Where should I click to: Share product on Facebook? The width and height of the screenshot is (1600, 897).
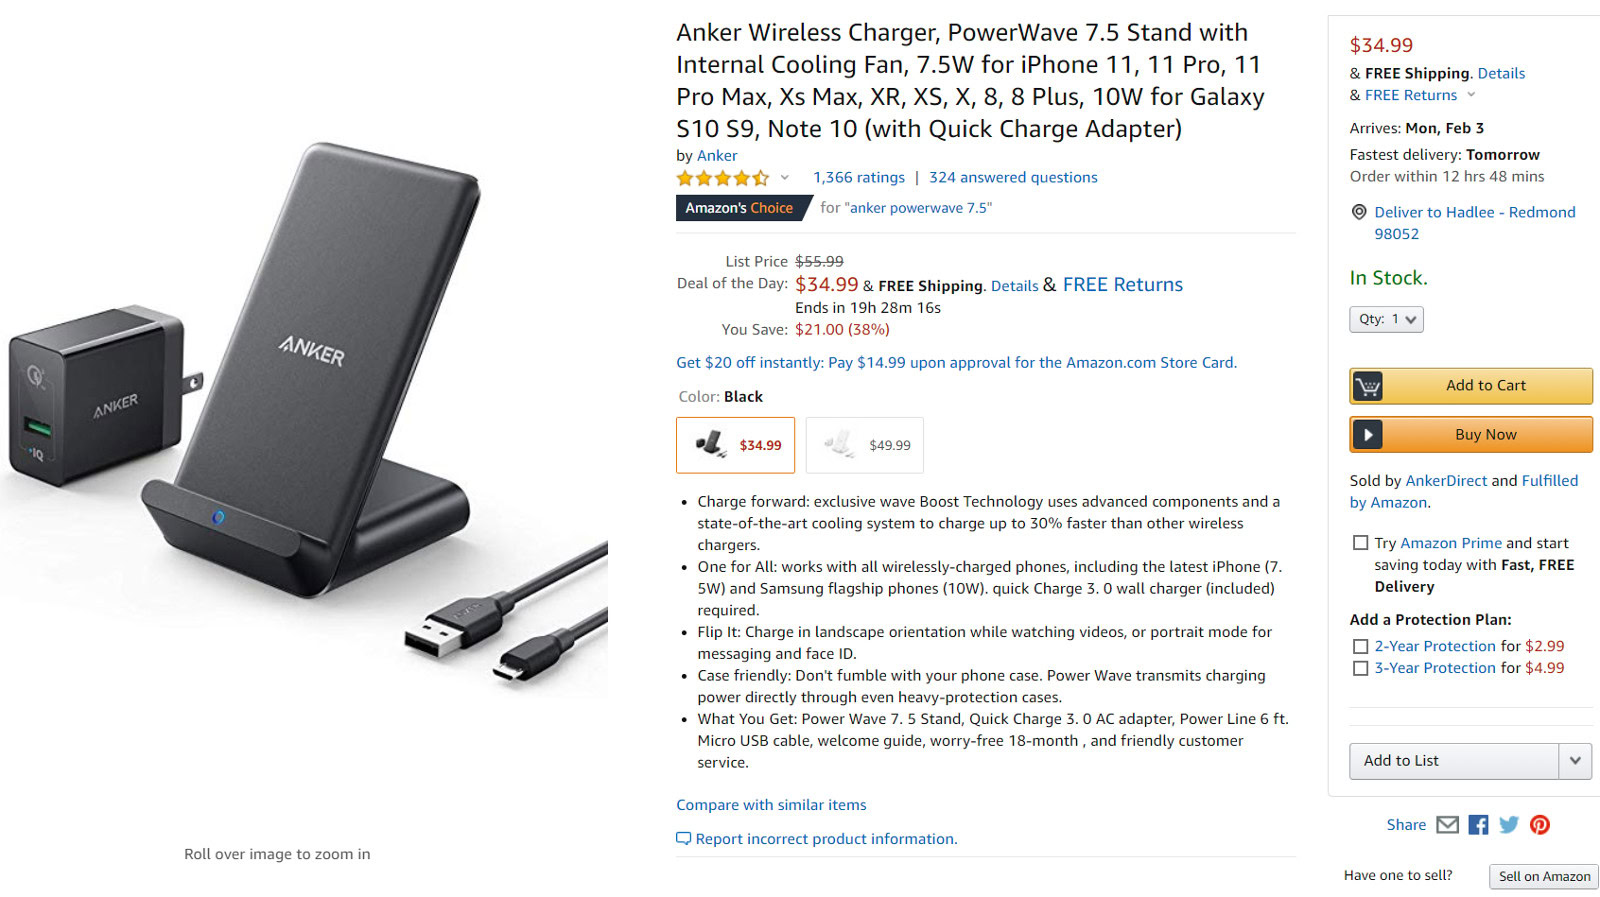pos(1478,825)
